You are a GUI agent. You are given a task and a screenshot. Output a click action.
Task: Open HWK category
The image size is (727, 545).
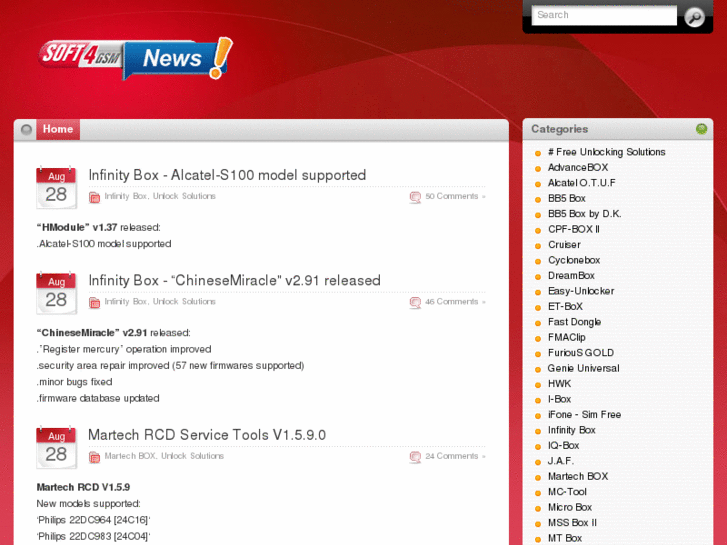(559, 384)
